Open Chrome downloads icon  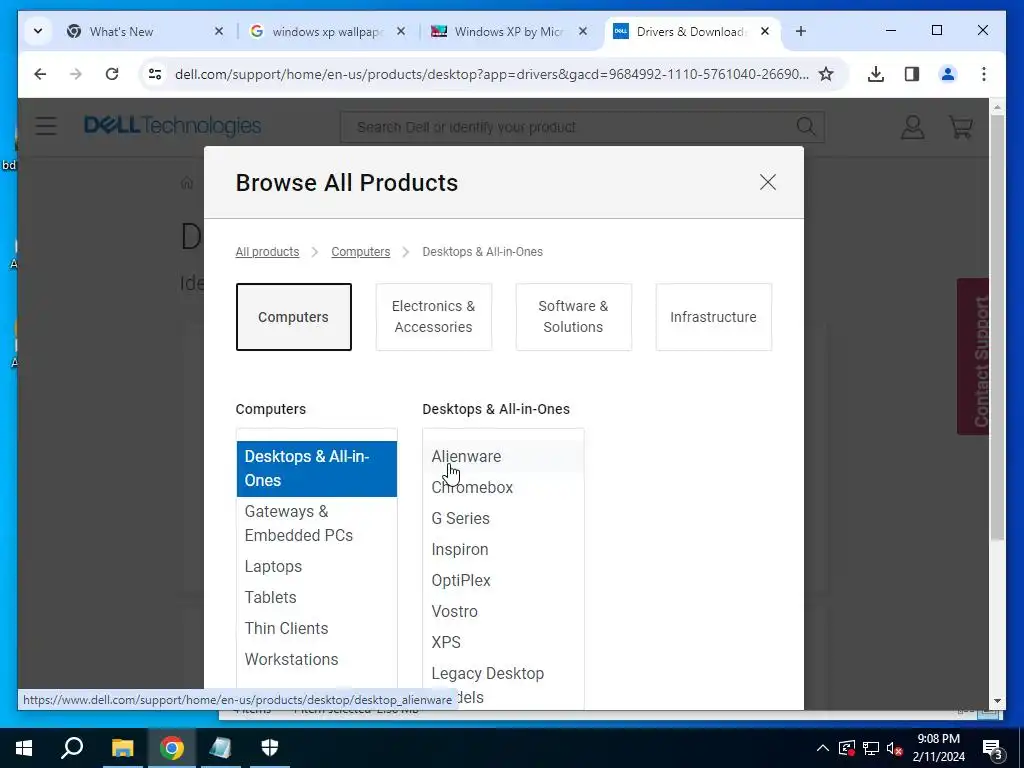tap(876, 74)
